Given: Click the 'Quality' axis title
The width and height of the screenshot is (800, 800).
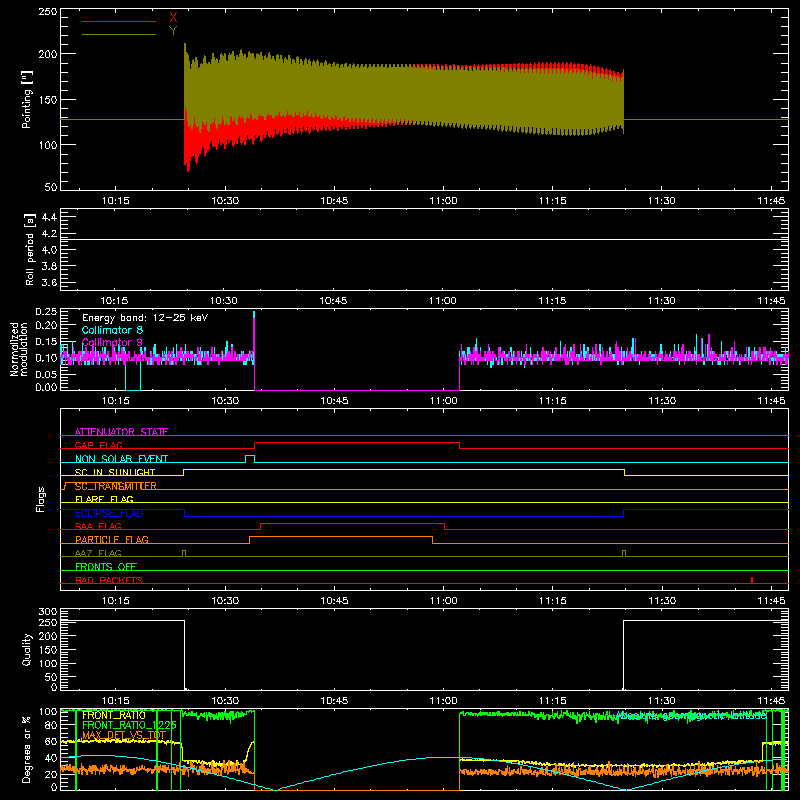Looking at the screenshot, I should [x=27, y=649].
